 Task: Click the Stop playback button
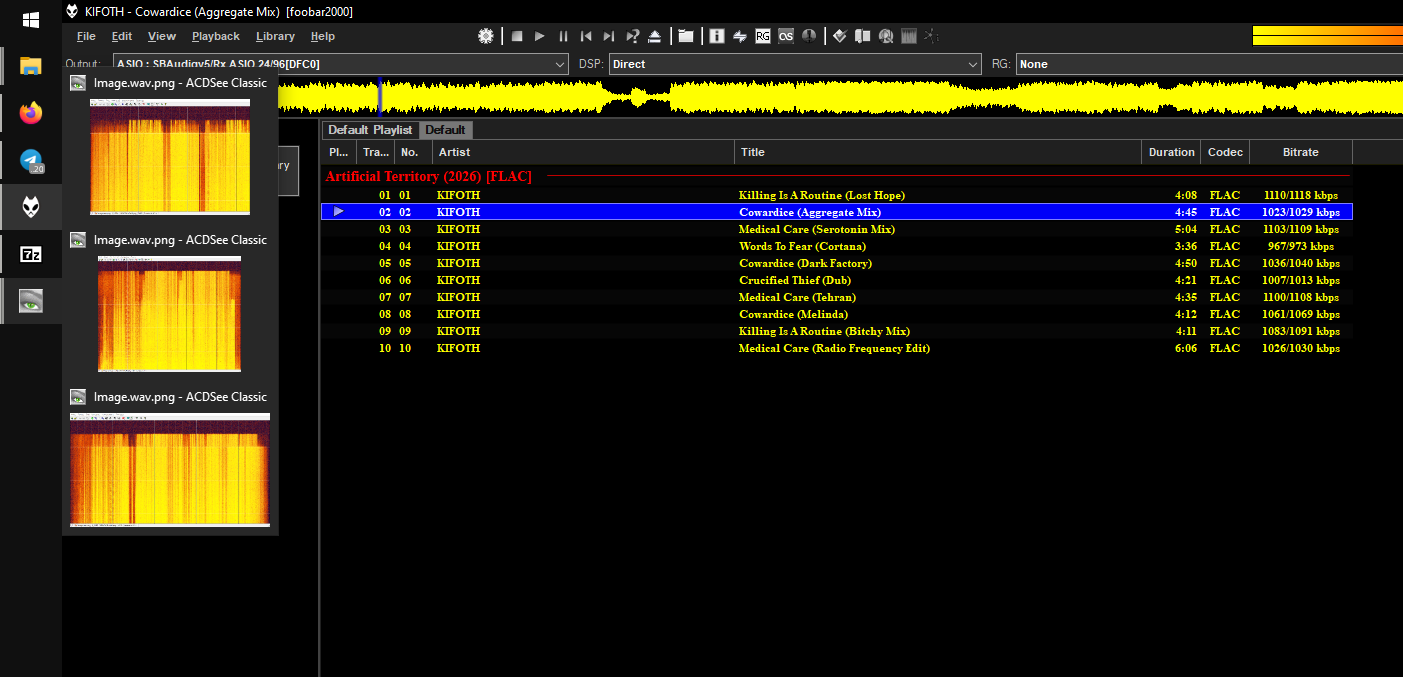517,36
